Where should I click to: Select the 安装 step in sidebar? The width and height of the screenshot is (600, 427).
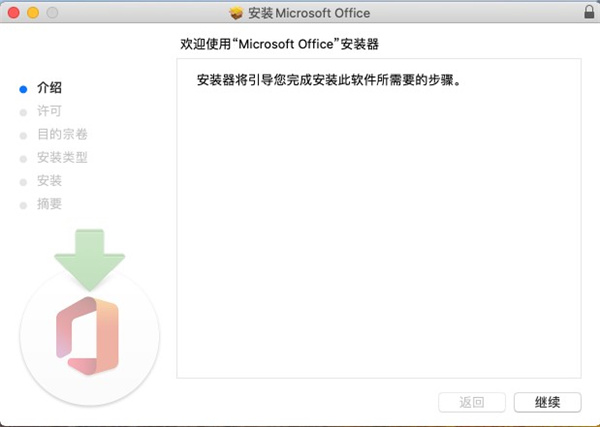49,181
